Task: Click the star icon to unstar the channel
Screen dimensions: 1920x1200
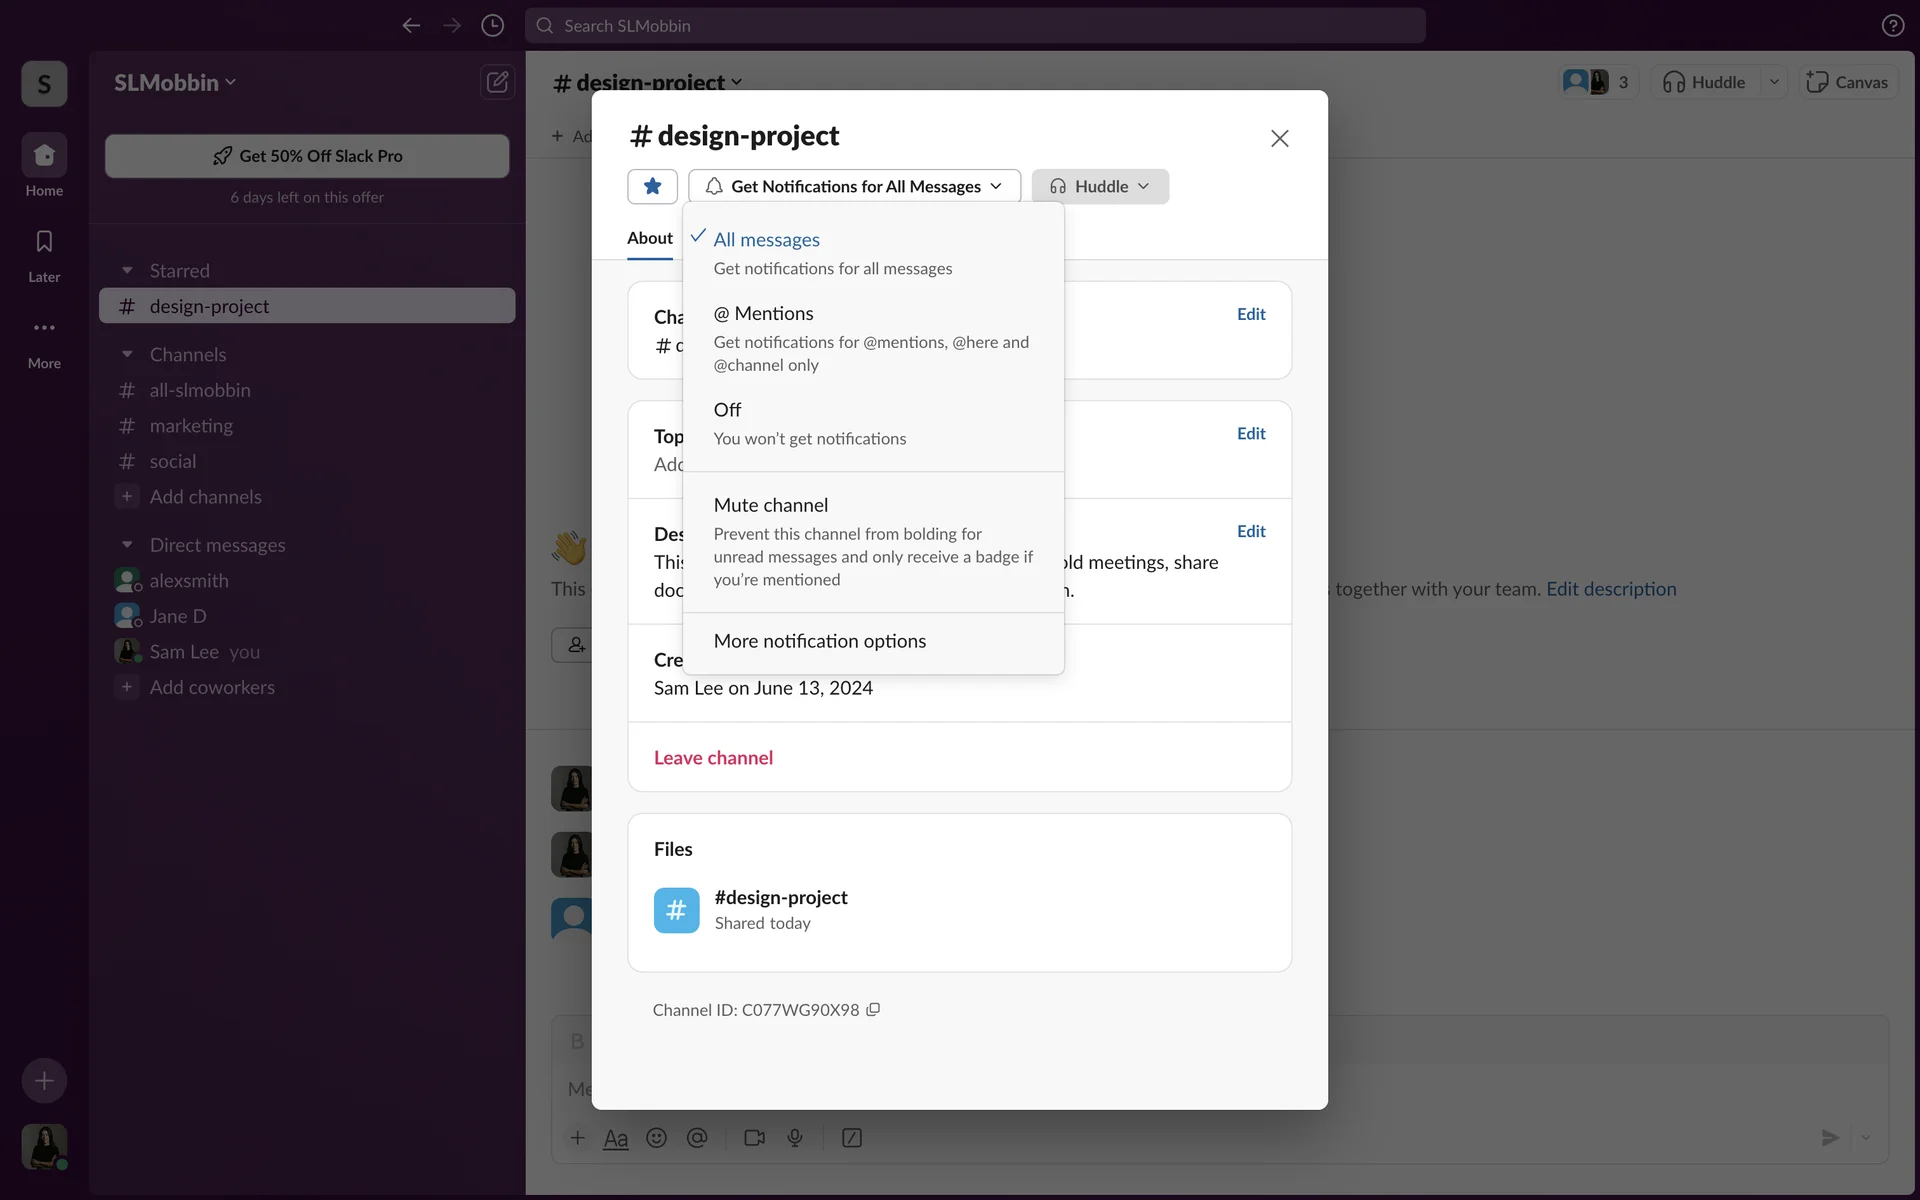Action: click(652, 186)
